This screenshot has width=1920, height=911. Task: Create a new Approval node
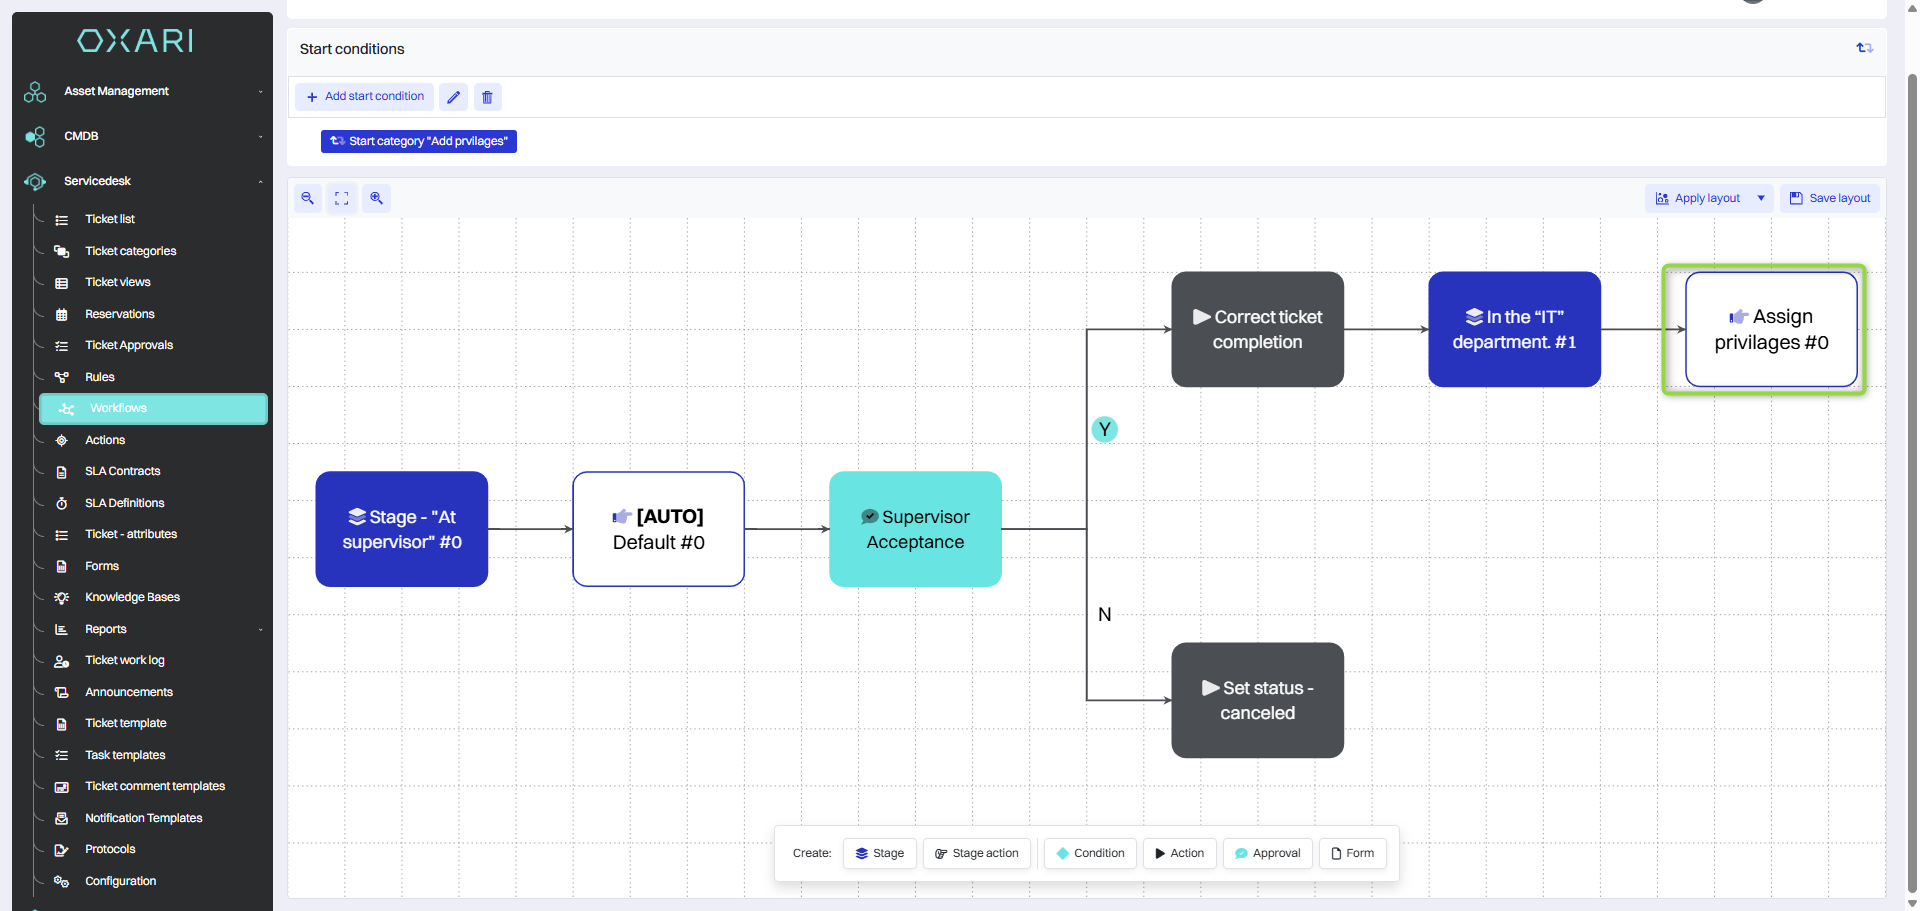pyautogui.click(x=1267, y=853)
